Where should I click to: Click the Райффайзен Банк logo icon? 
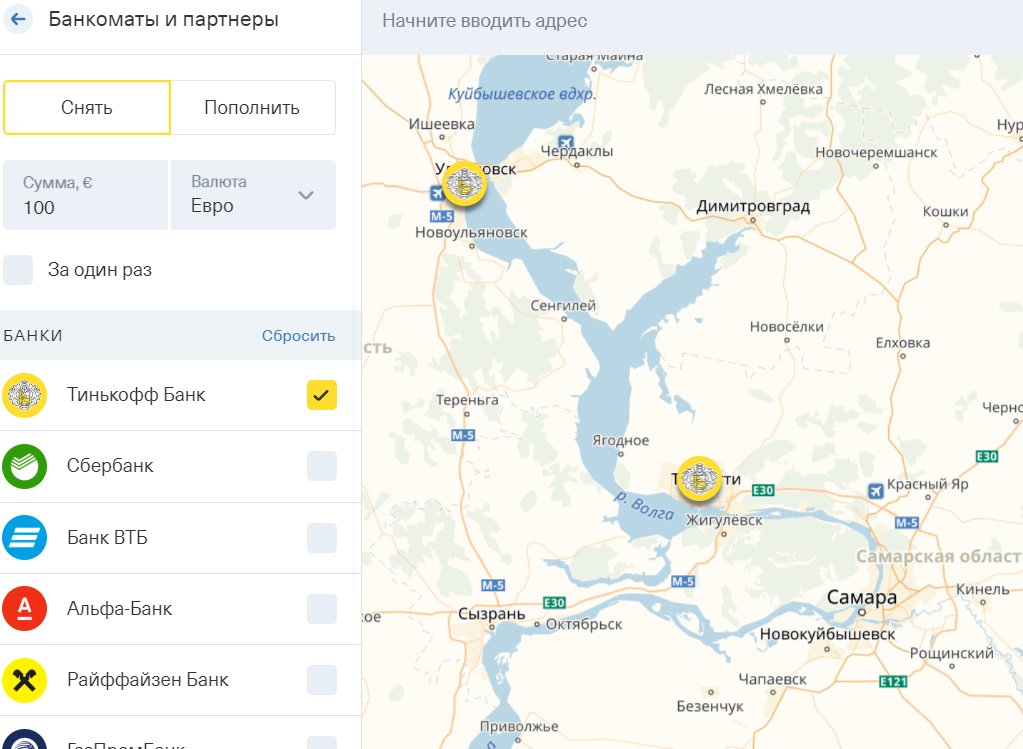[24, 680]
